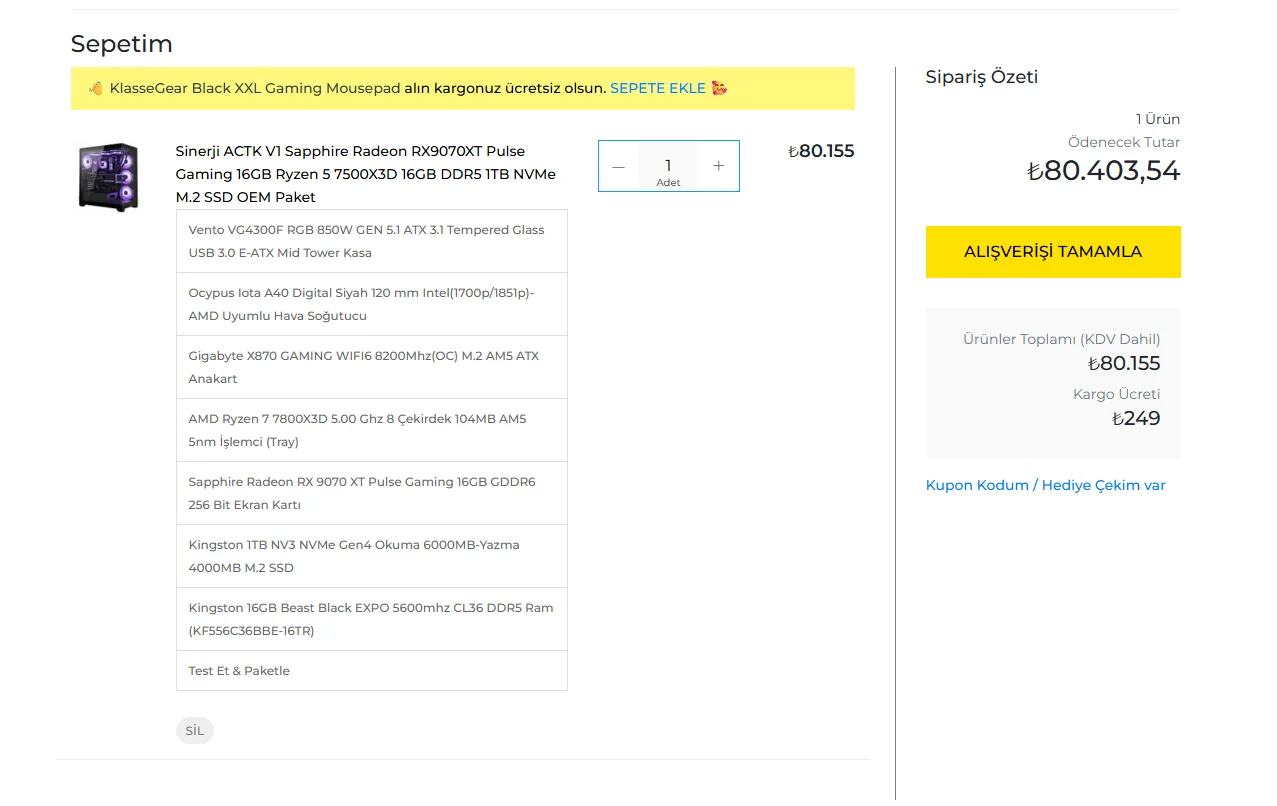Click the gaming PC product thumbnail
Screen dimensions: 1277x806
[x=108, y=177]
